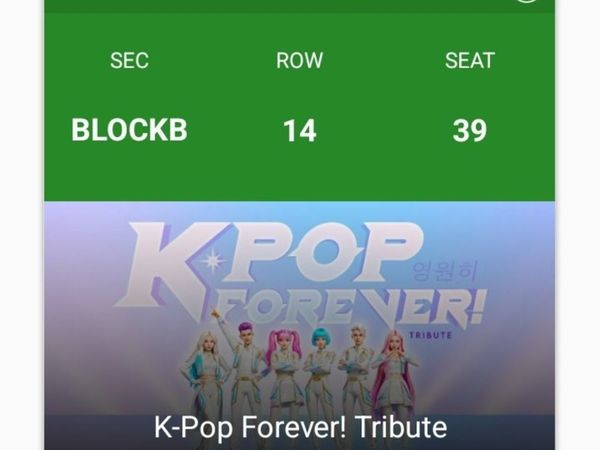Click the SEAT label

pos(469,60)
